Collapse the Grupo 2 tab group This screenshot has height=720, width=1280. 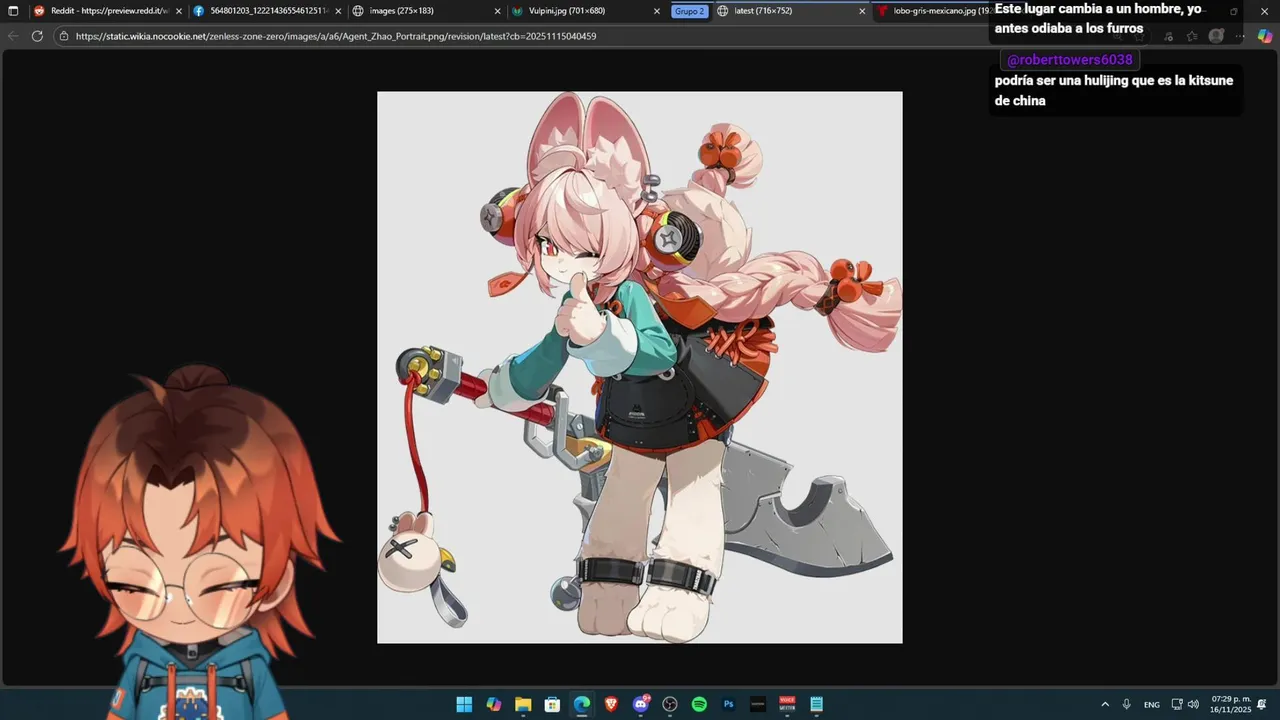click(689, 11)
